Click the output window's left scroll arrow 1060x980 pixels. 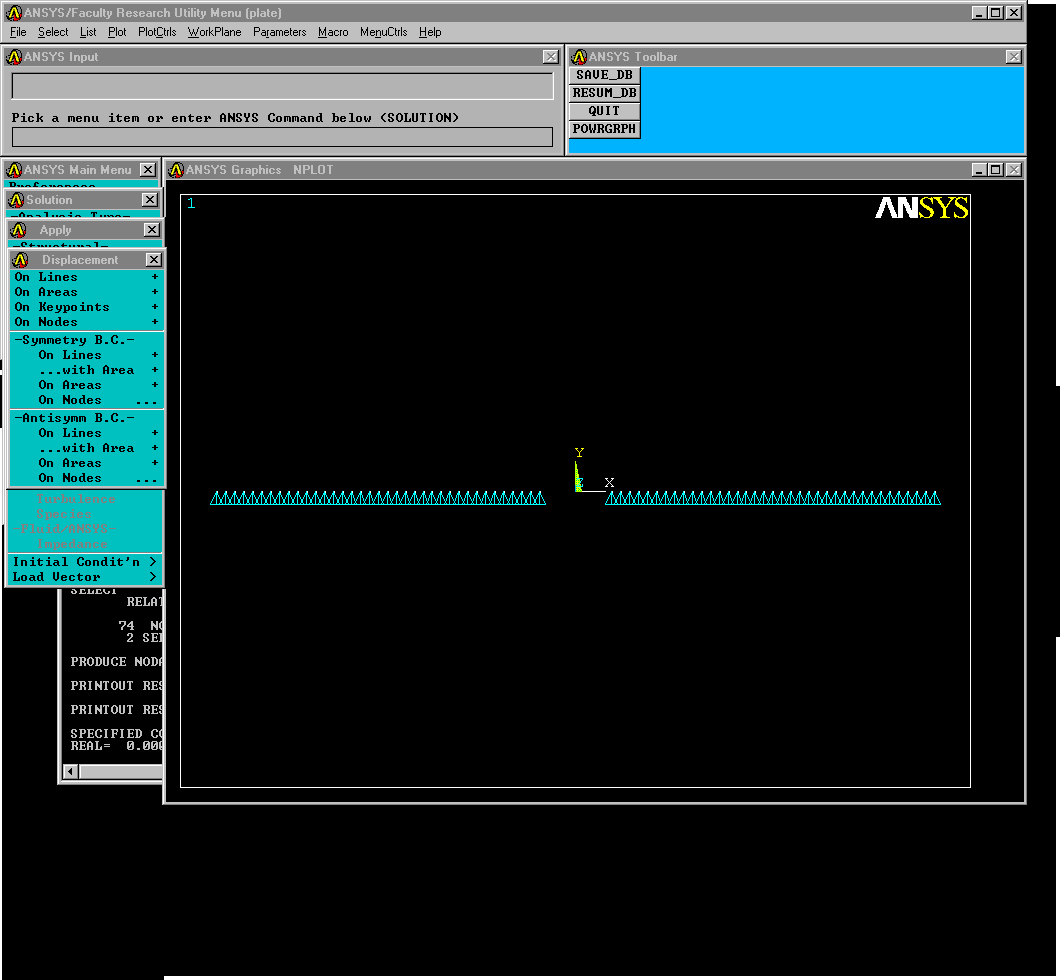tap(70, 772)
